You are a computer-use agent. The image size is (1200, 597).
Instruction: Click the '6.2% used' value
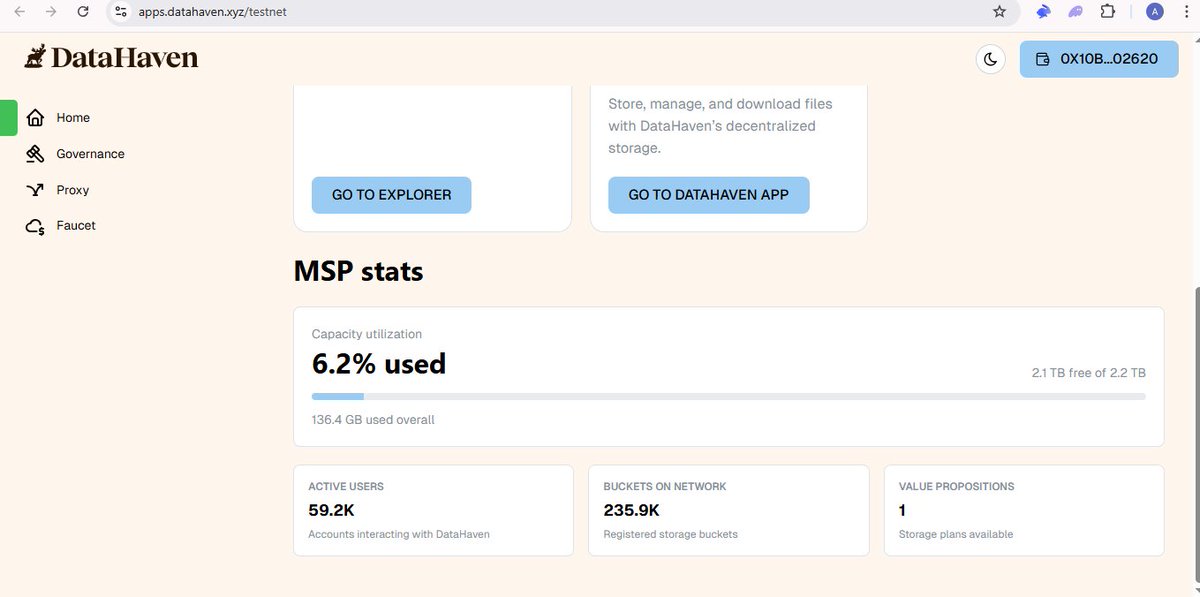click(379, 363)
